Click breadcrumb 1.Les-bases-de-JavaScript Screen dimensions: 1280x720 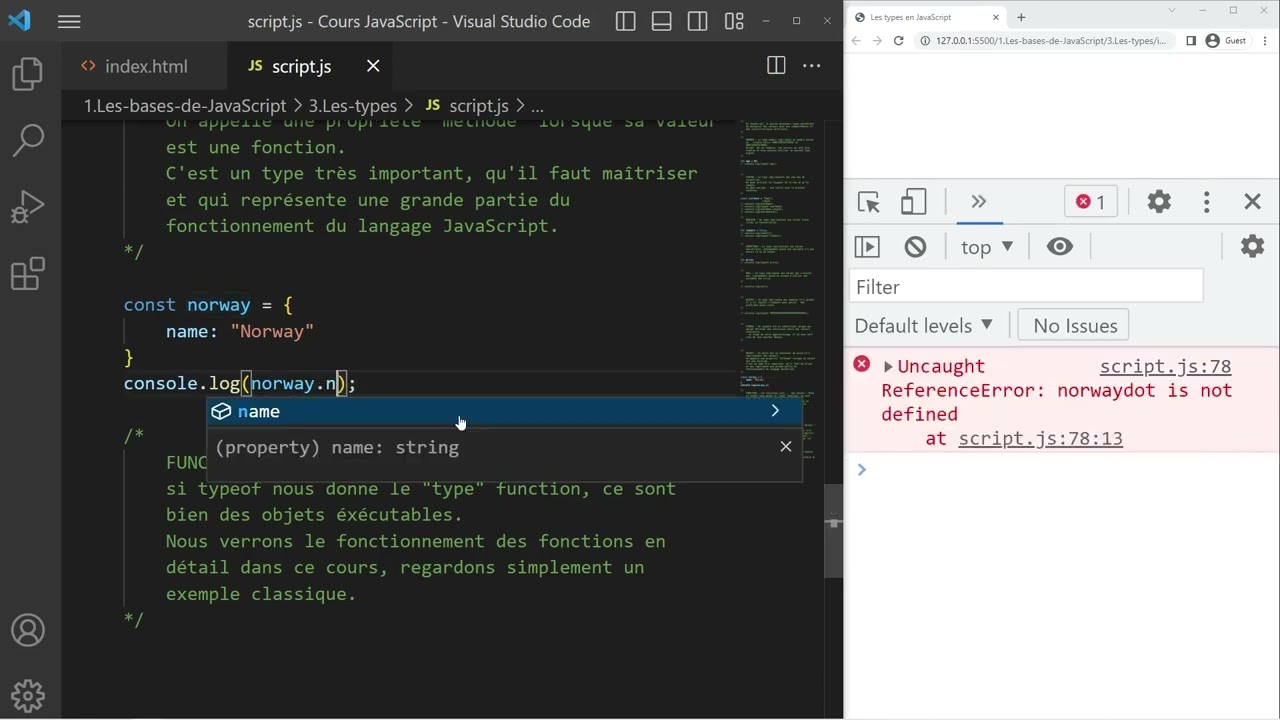click(x=185, y=105)
